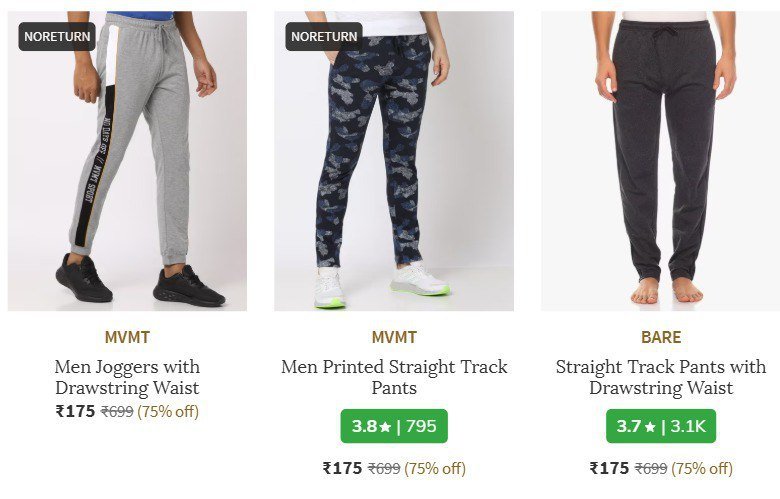This screenshot has height=499, width=780.
Task: Click ₹175 price under Printed Track Pants
Action: (342, 467)
